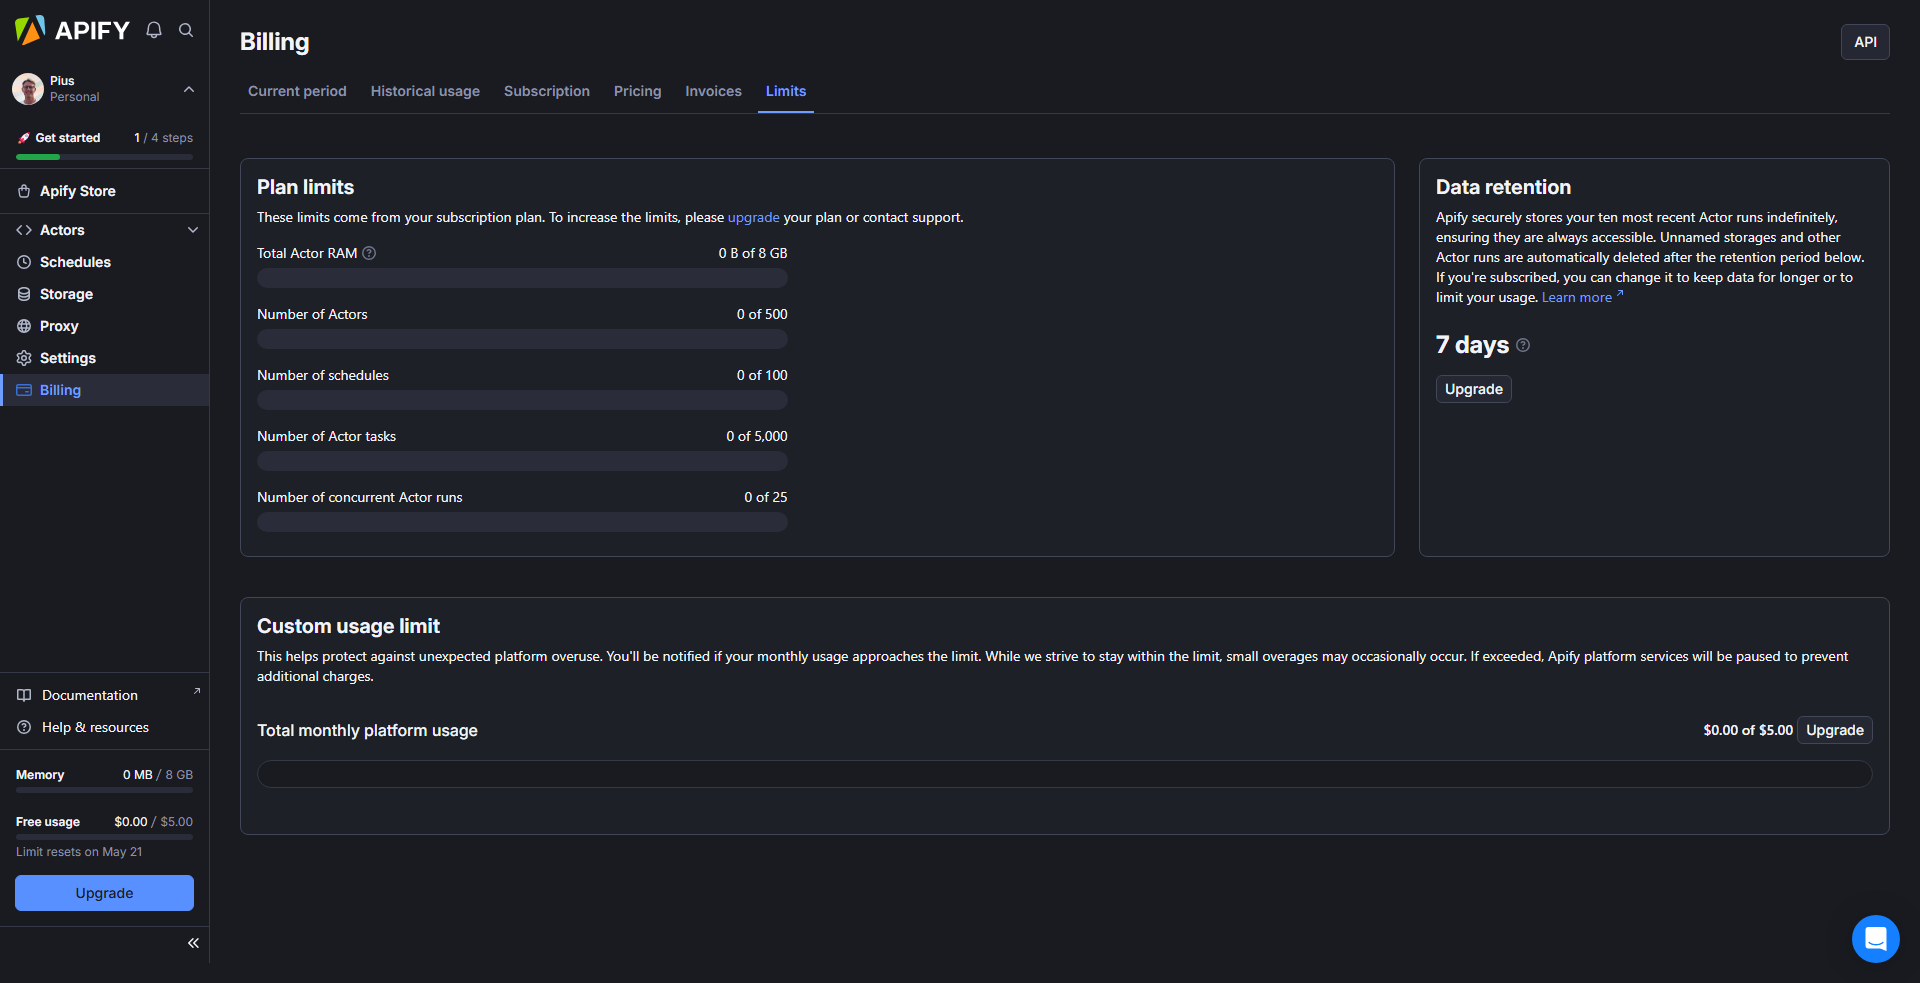Click the upgrade link in Plan limits
The width and height of the screenshot is (1920, 983).
coord(753,217)
